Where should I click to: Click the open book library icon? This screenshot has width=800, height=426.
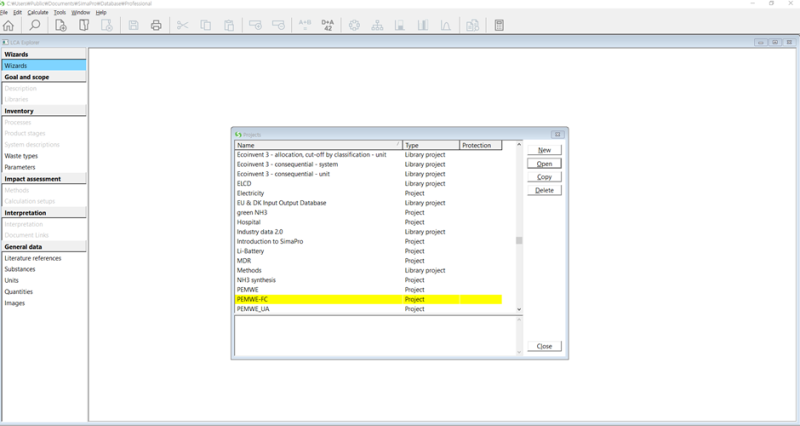[x=84, y=25]
